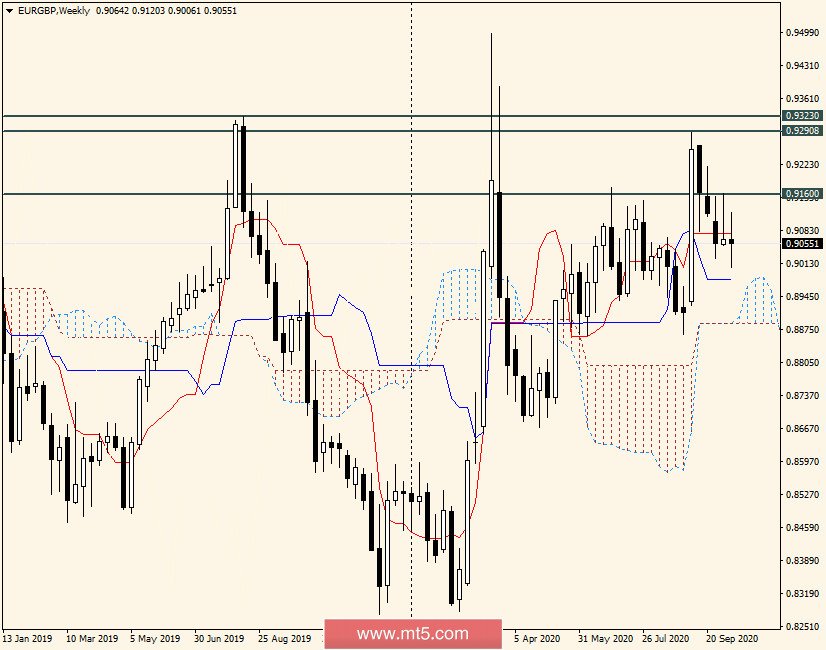Click the 10 Mar 2019 date label
The width and height of the screenshot is (826, 650).
pos(92,639)
